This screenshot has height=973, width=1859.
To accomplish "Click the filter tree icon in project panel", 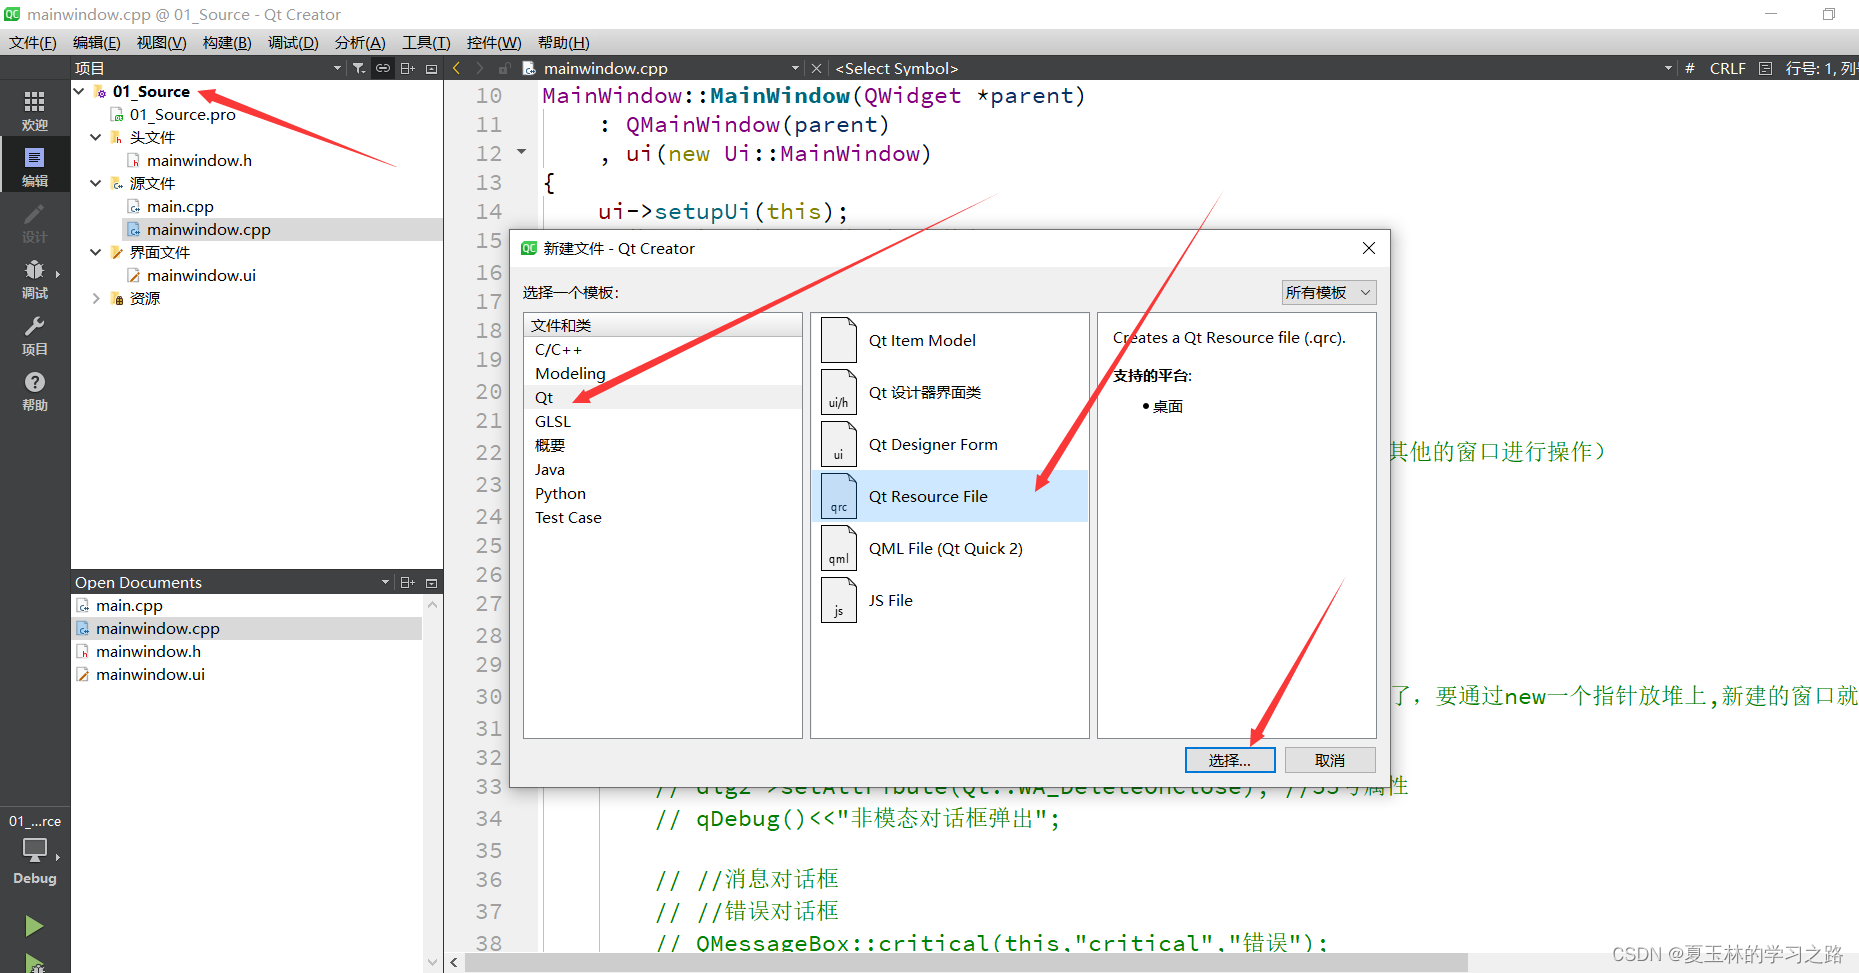I will (359, 68).
